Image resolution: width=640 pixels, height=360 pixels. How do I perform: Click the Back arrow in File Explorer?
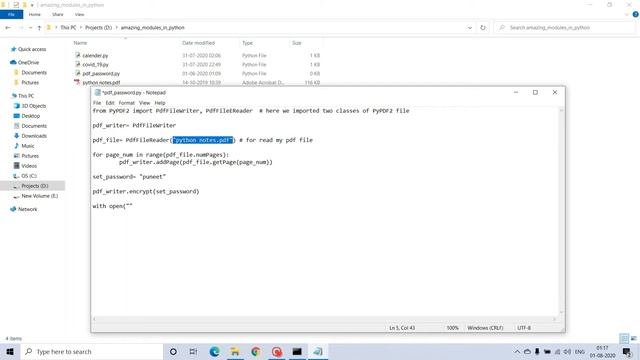[8, 28]
